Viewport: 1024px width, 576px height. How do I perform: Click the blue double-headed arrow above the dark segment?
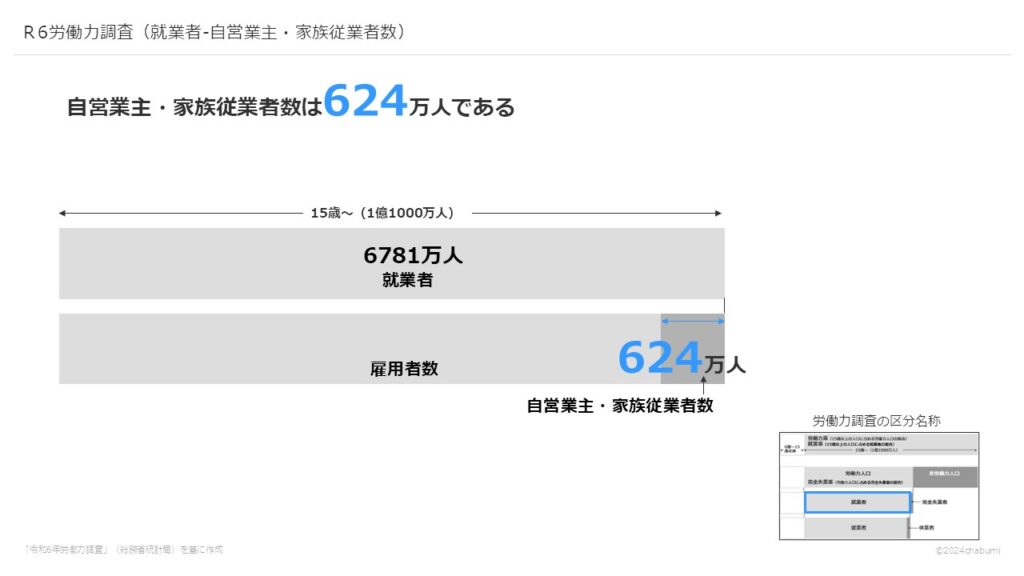(692, 321)
